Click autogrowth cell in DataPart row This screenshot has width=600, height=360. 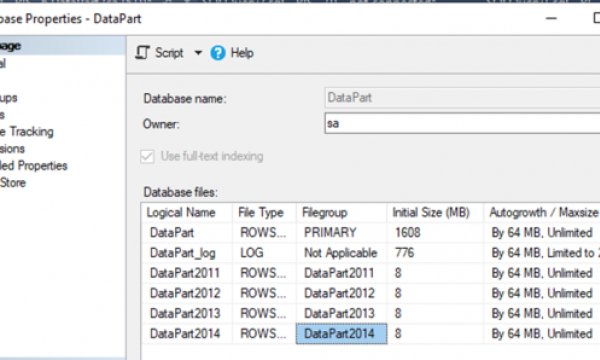(x=542, y=233)
